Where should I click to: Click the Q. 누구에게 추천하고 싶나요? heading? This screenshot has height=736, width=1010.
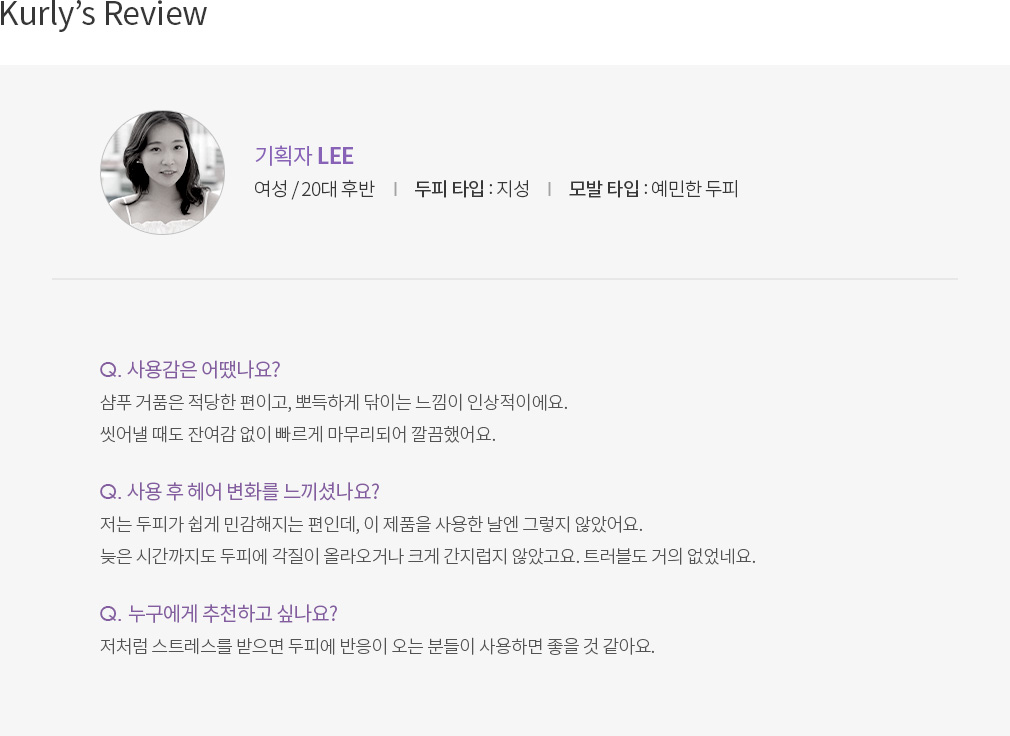[218, 614]
